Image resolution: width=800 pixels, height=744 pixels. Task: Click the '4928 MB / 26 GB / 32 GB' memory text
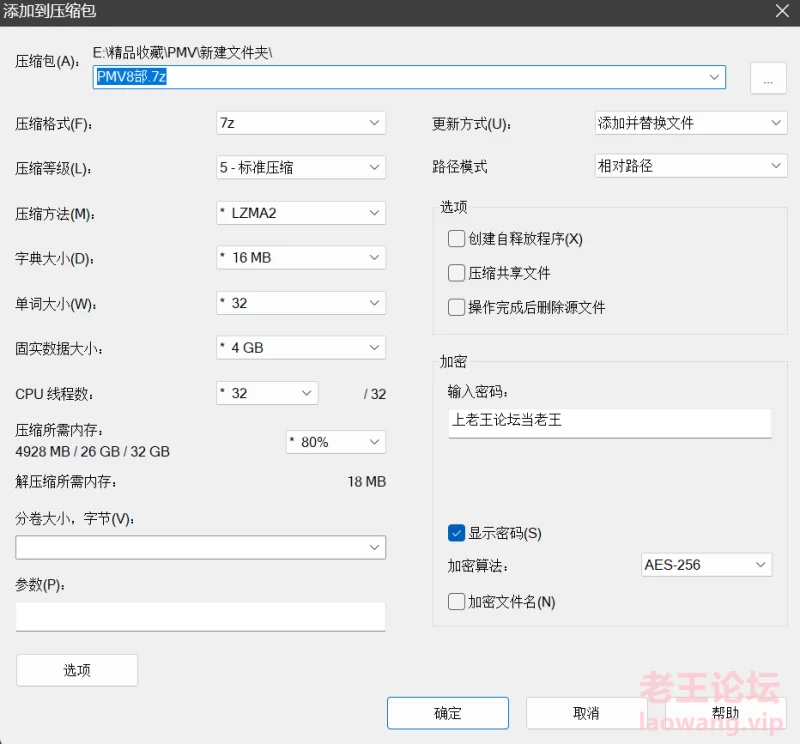coord(92,452)
